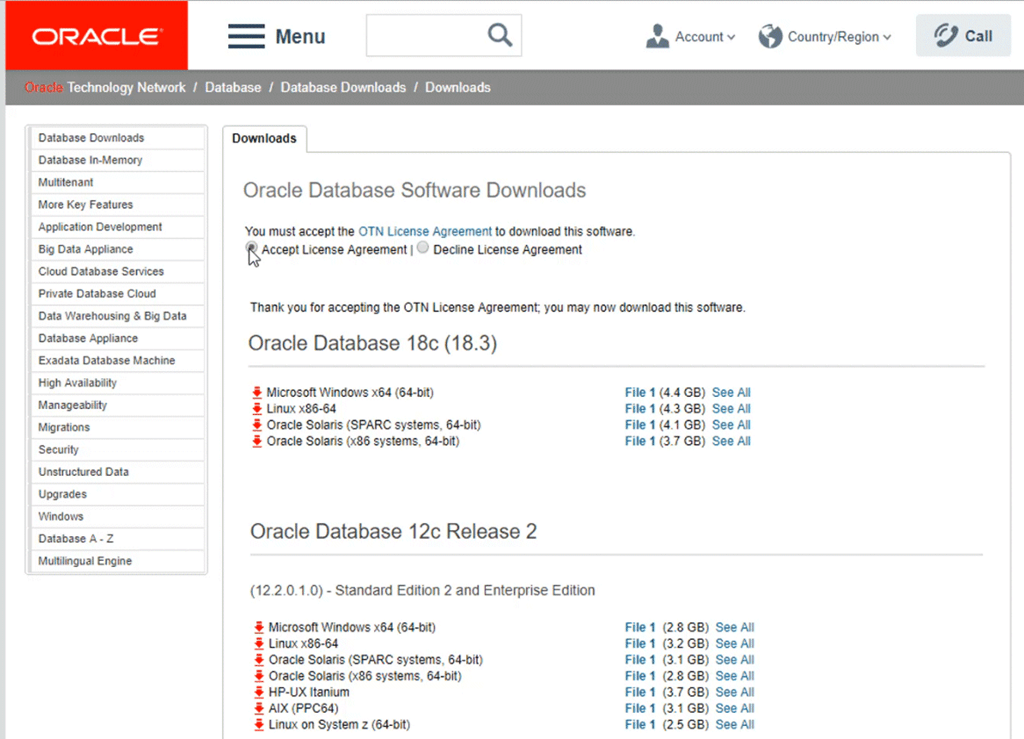Viewport: 1024px width, 739px height.
Task: Select Decline License Agreement radio button
Action: pos(423,247)
